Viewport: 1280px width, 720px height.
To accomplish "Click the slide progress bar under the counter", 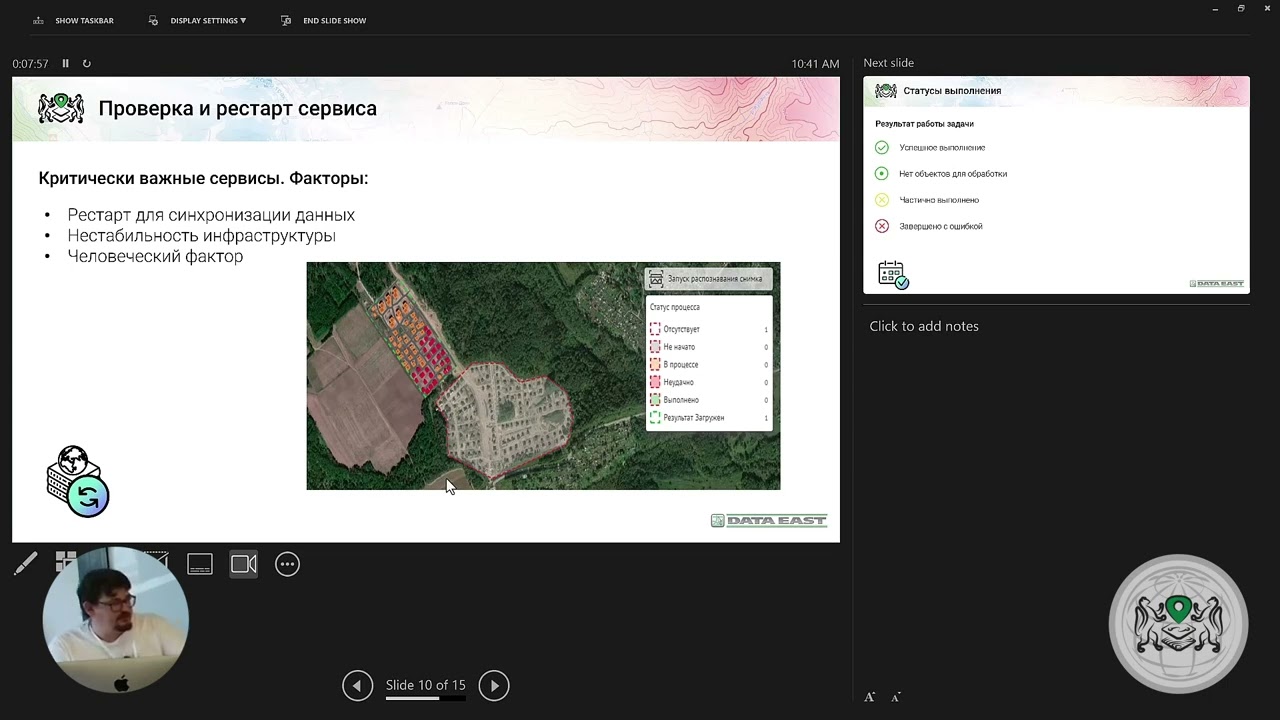I will [426, 698].
